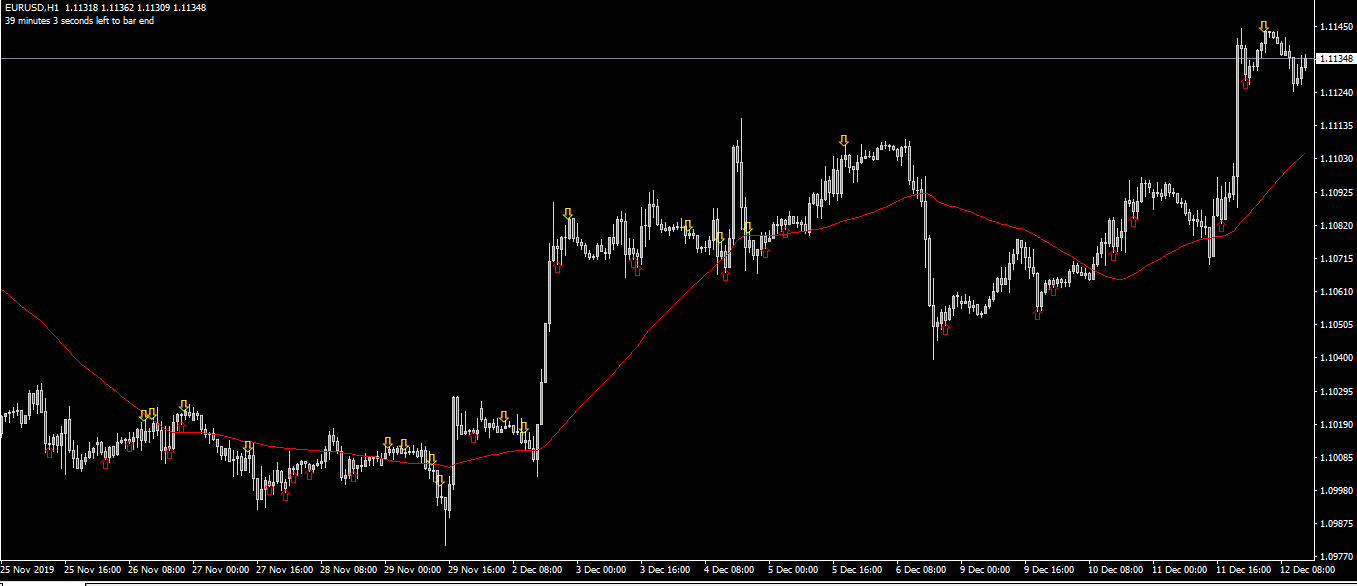Select the yellow arrow marker above the 11 Dec 16:00 spike

[1264, 25]
